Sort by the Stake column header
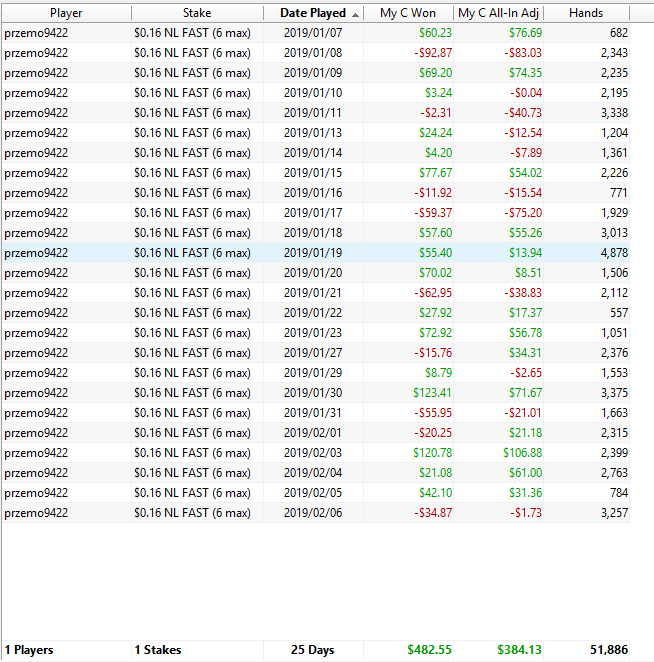Viewport: 654px width, 662px height. point(197,13)
